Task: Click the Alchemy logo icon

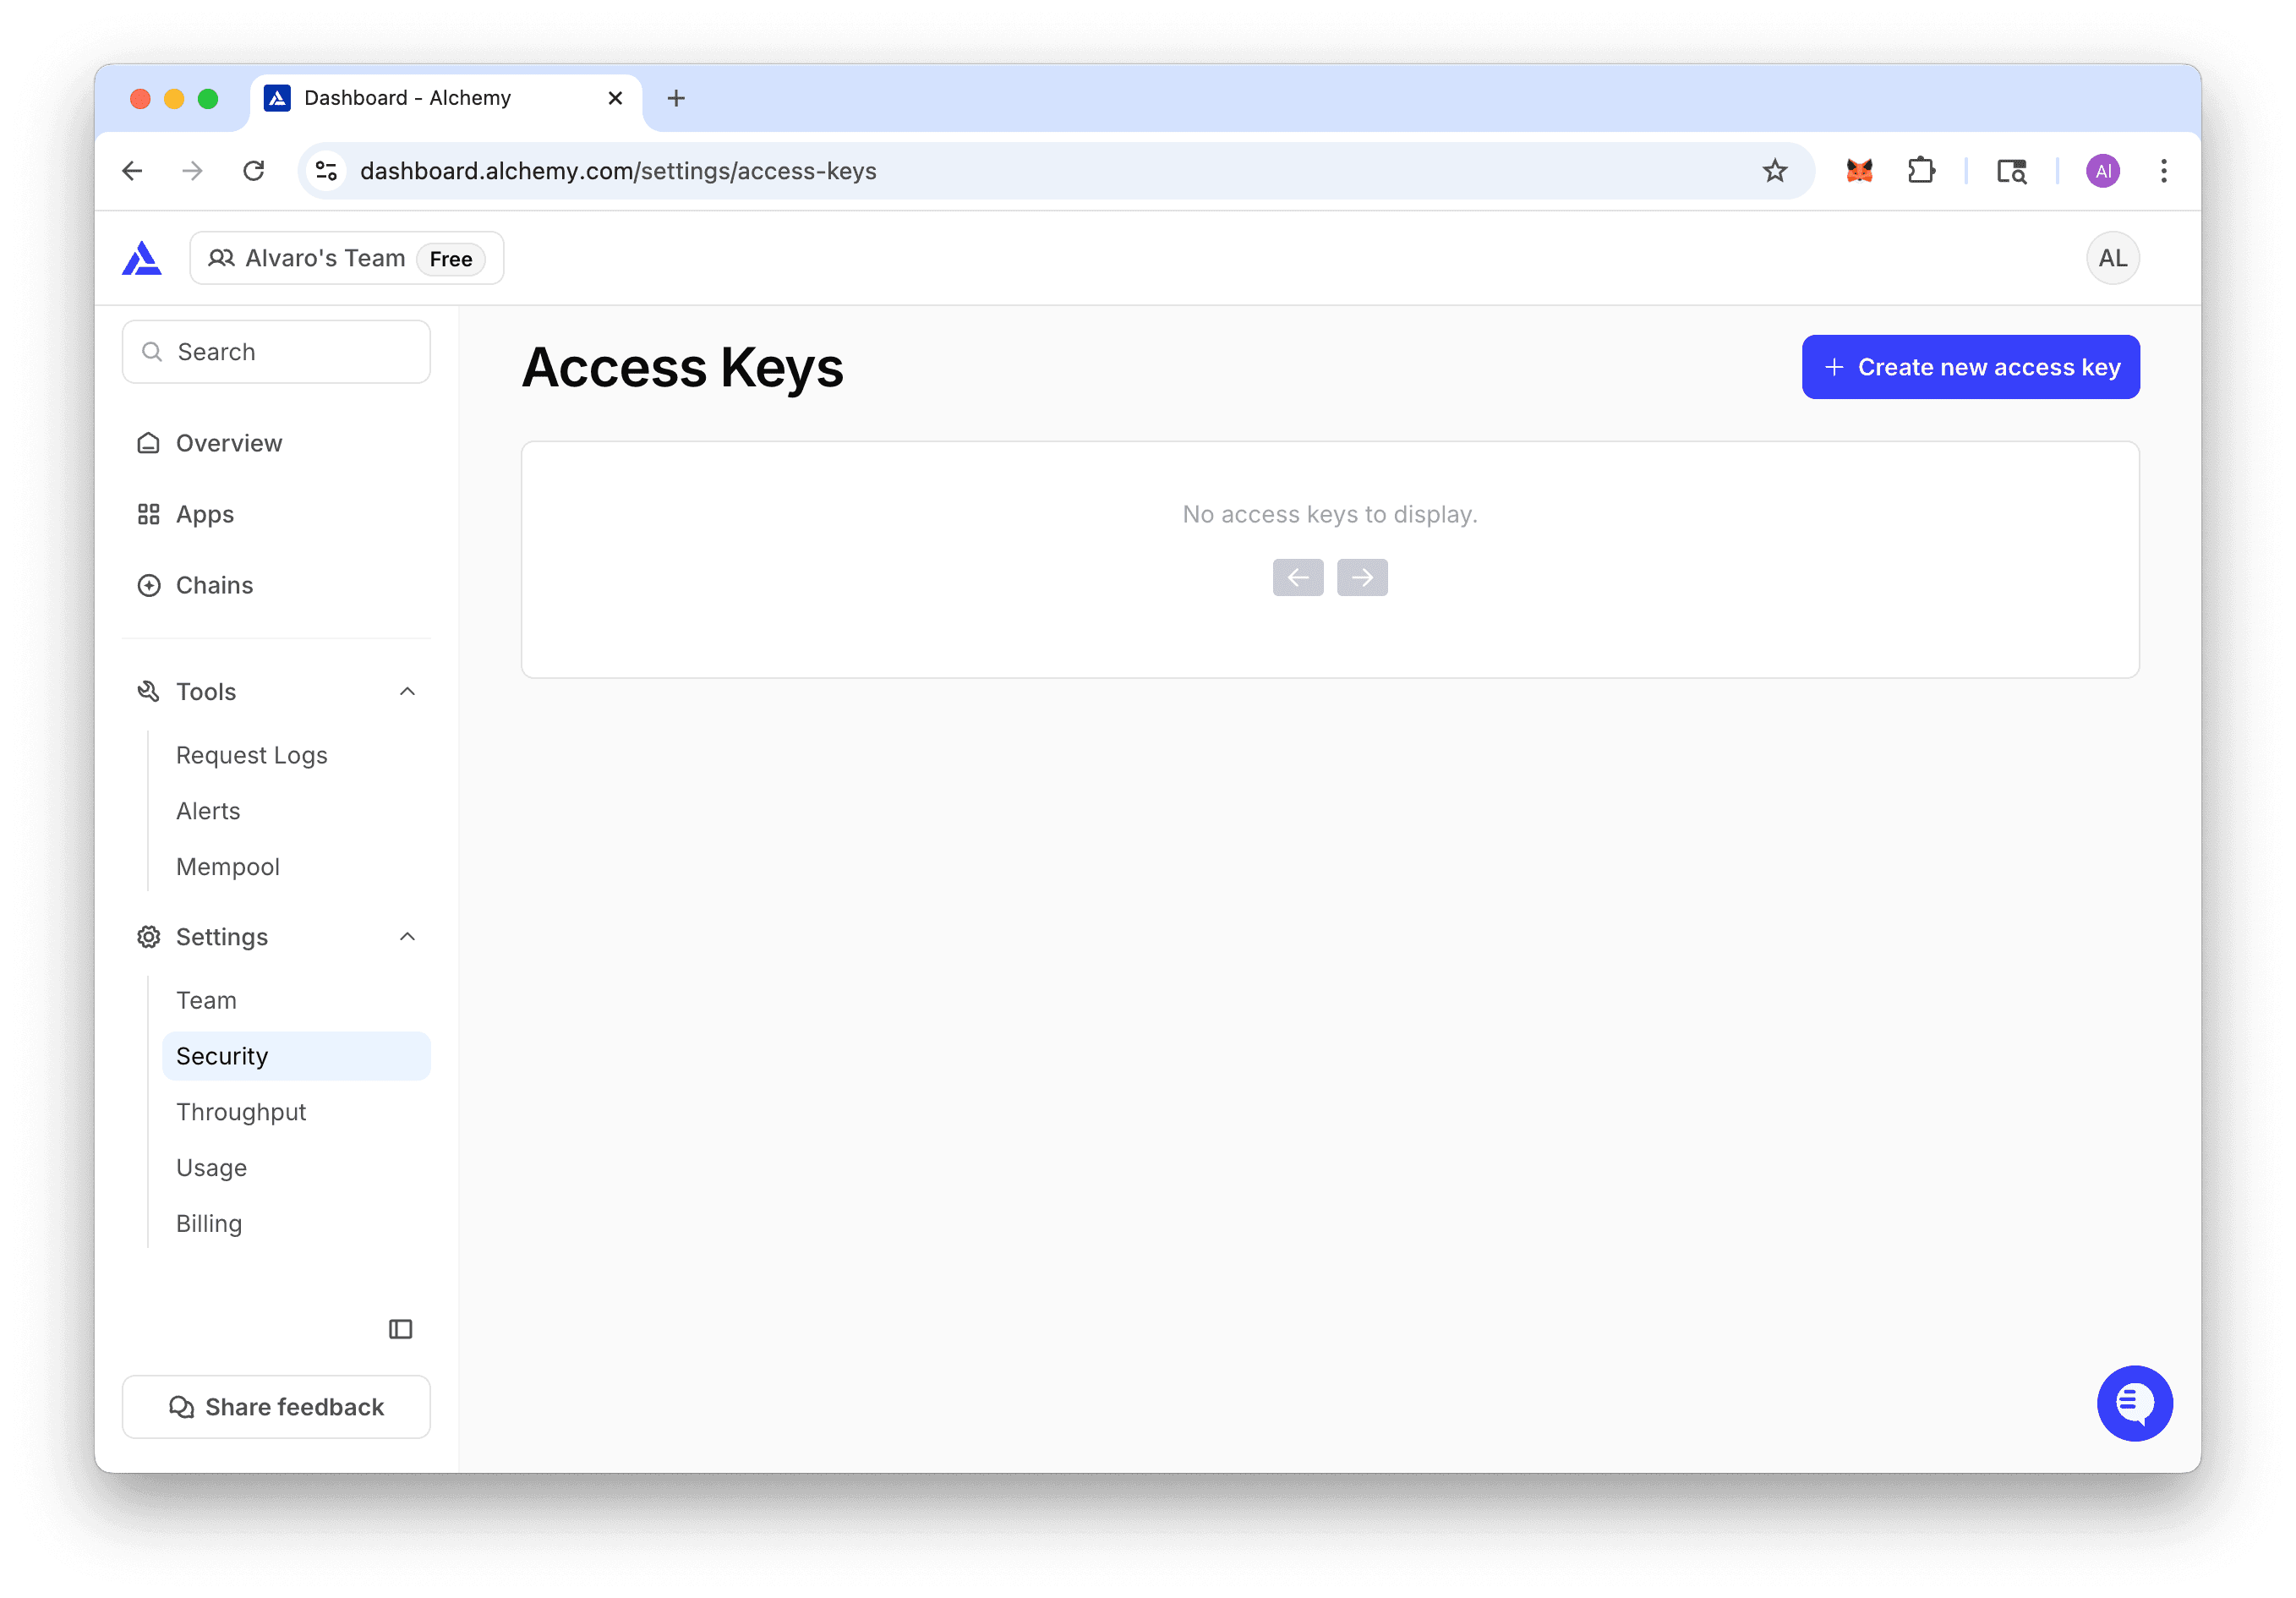Action: coord(141,258)
